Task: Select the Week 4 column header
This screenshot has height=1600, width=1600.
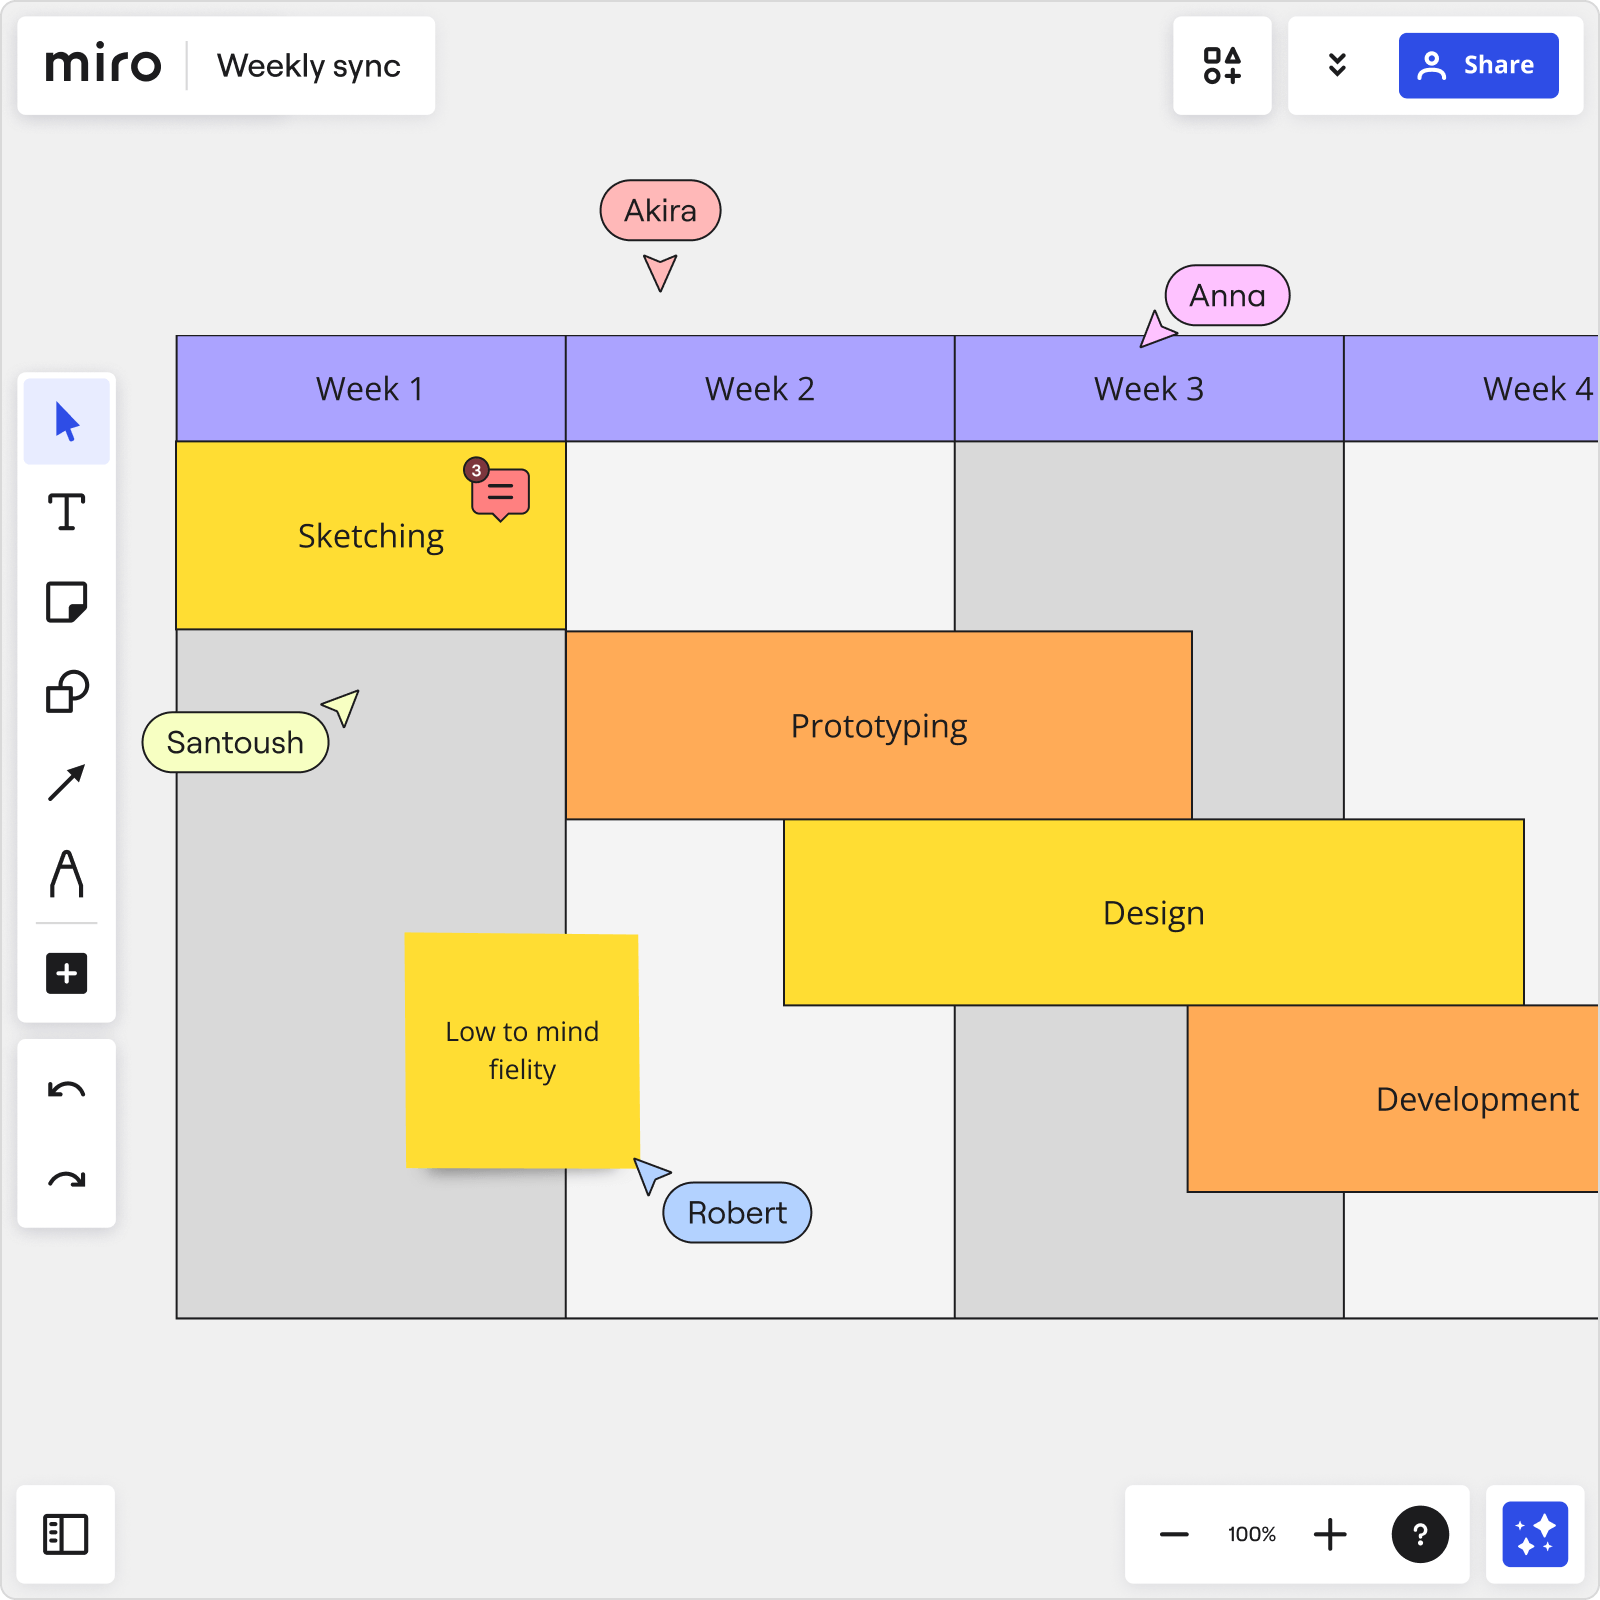Action: coord(1472,388)
